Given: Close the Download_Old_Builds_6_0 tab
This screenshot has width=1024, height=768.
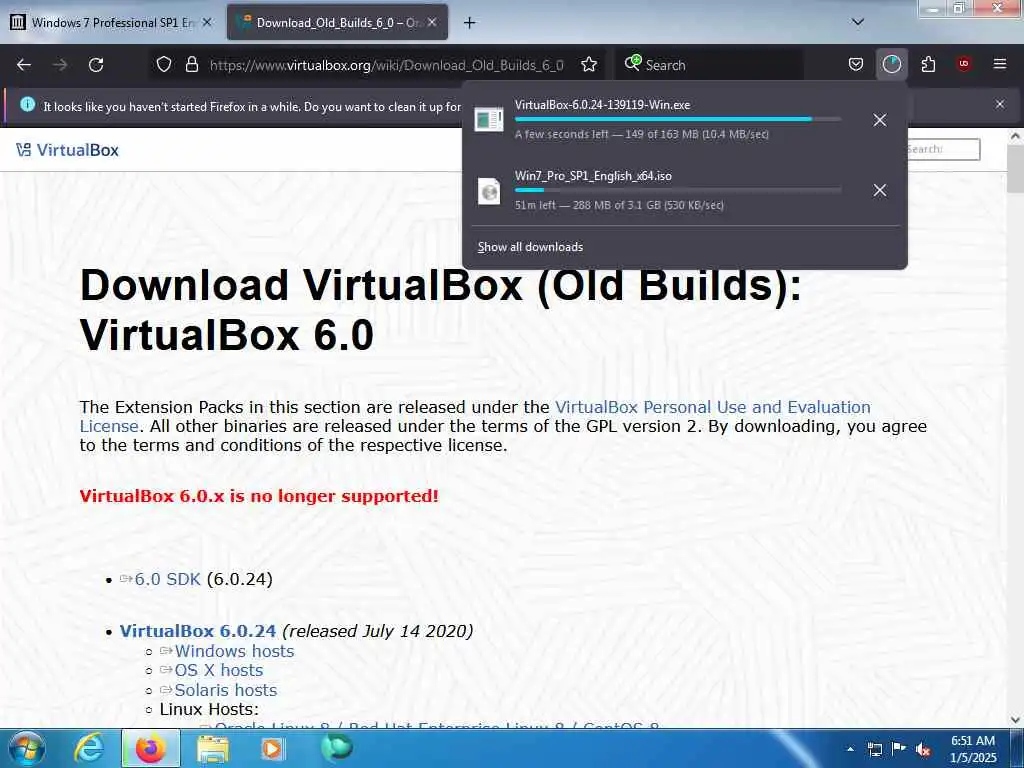Looking at the screenshot, I should pyautogui.click(x=432, y=22).
